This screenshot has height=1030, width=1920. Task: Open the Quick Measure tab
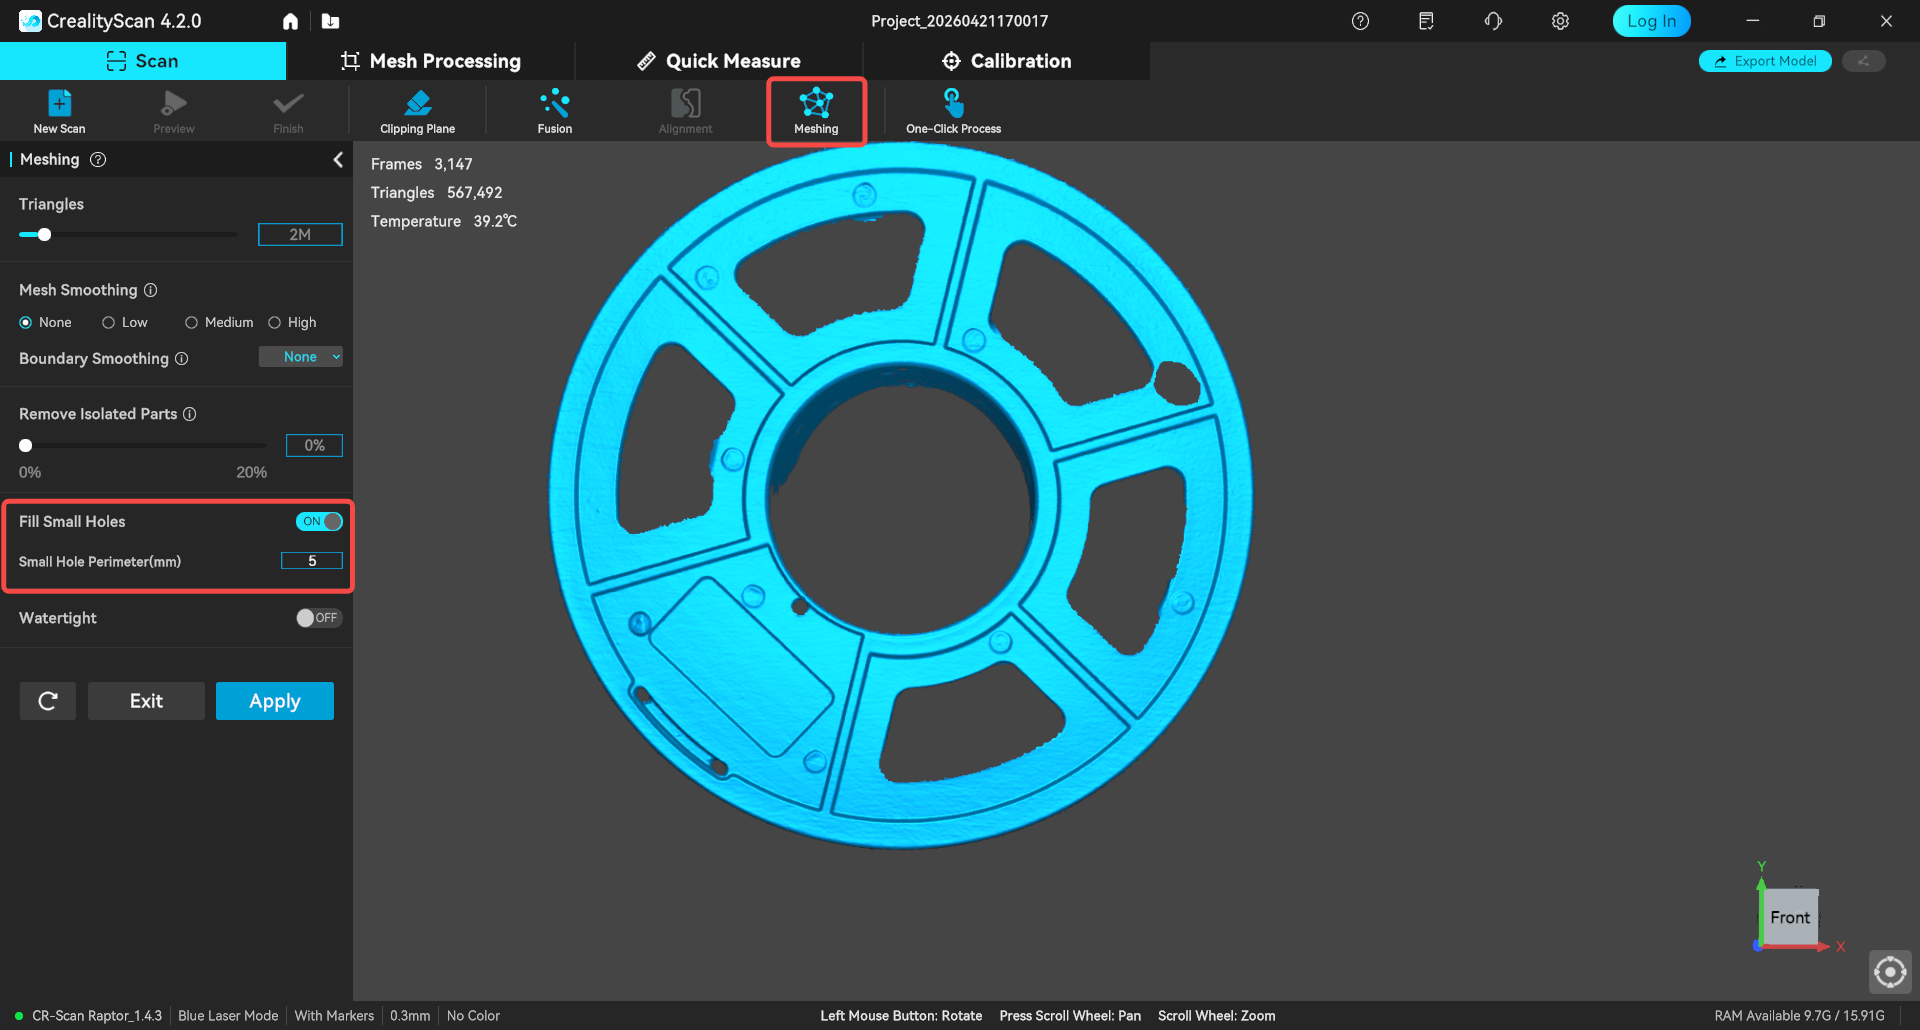coord(719,61)
